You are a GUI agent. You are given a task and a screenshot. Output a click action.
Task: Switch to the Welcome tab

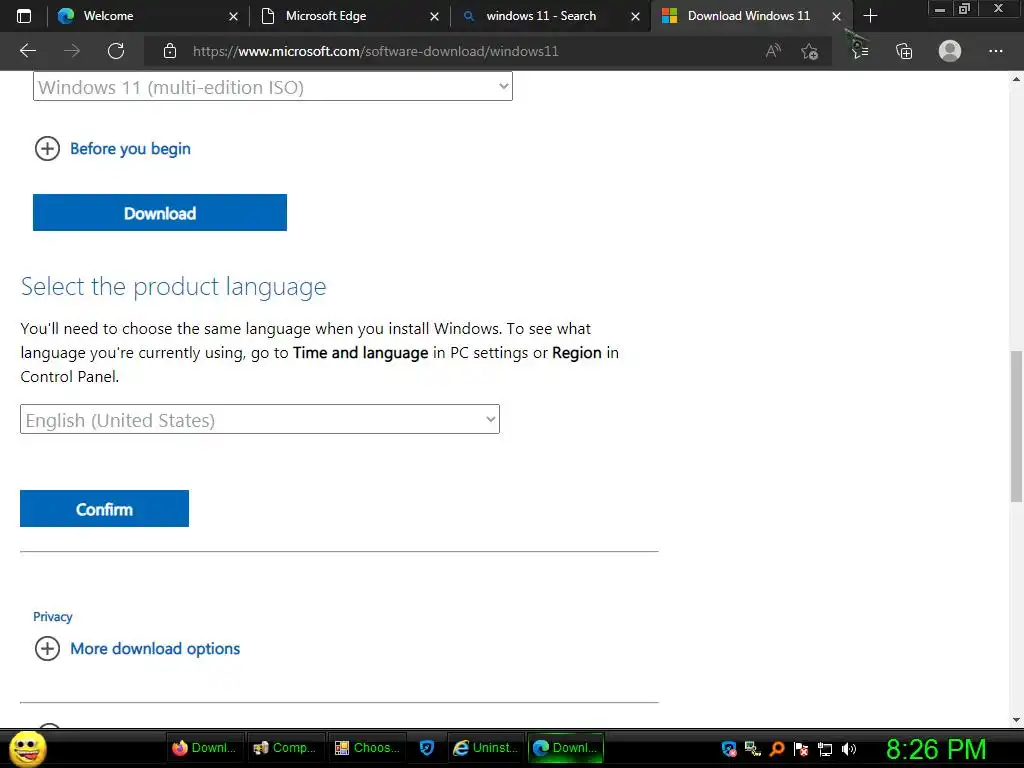pyautogui.click(x=148, y=16)
